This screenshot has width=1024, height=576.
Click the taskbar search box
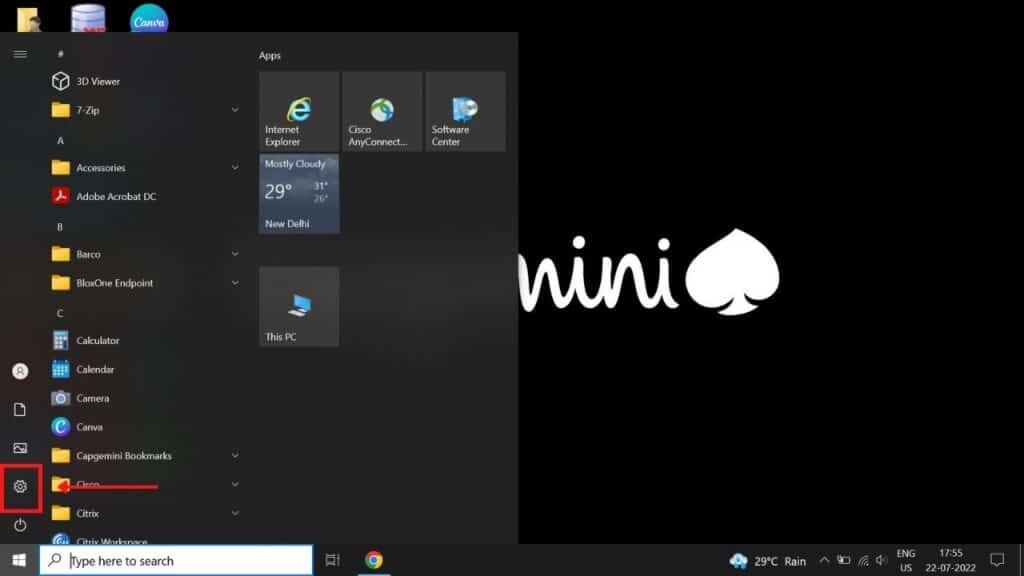click(x=176, y=560)
